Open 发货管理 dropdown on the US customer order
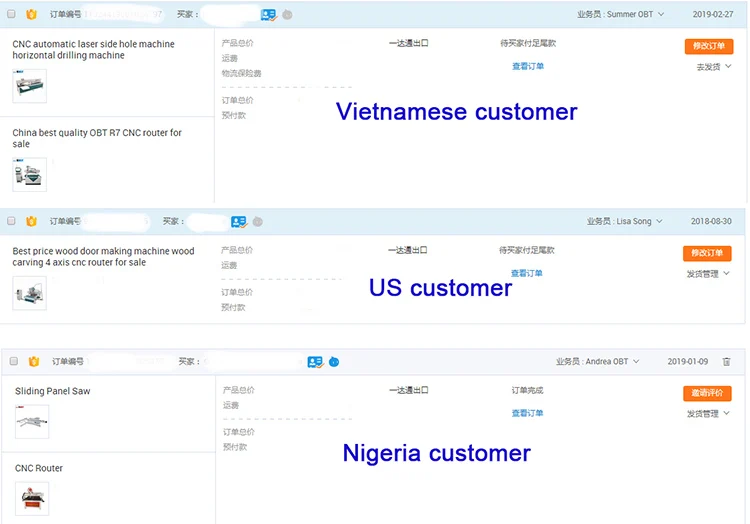The image size is (750, 524). pos(708,273)
